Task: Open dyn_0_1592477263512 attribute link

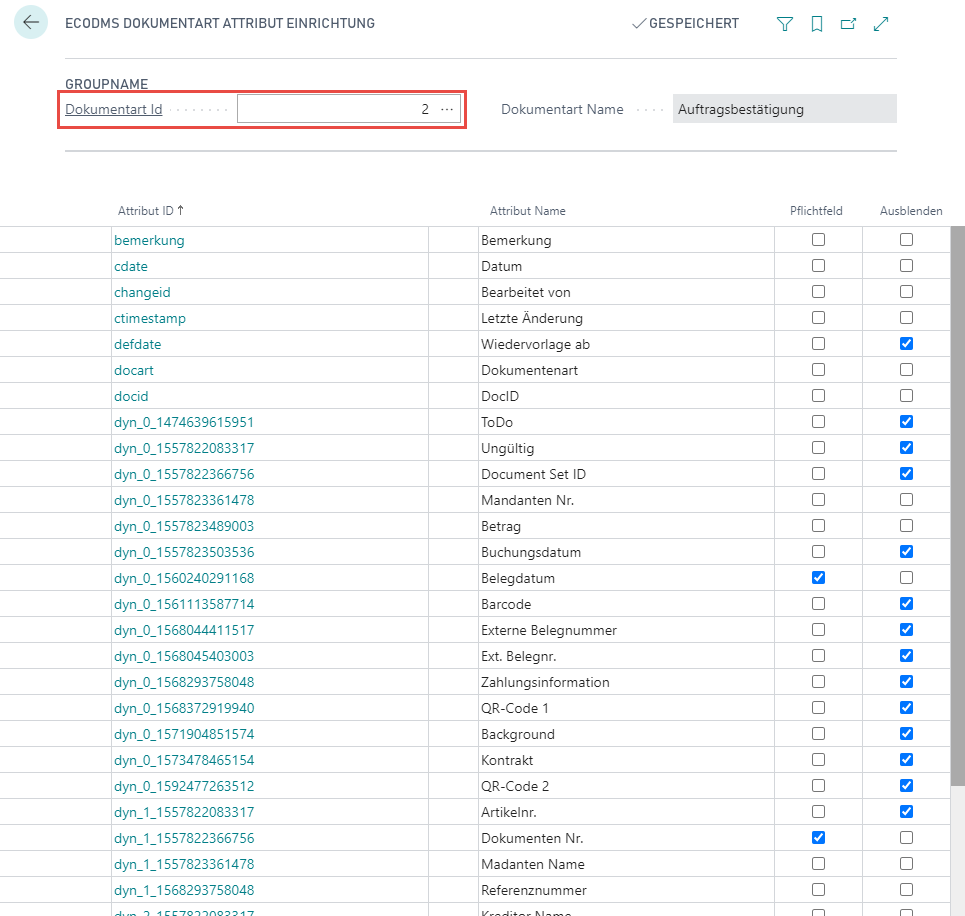Action: point(184,786)
